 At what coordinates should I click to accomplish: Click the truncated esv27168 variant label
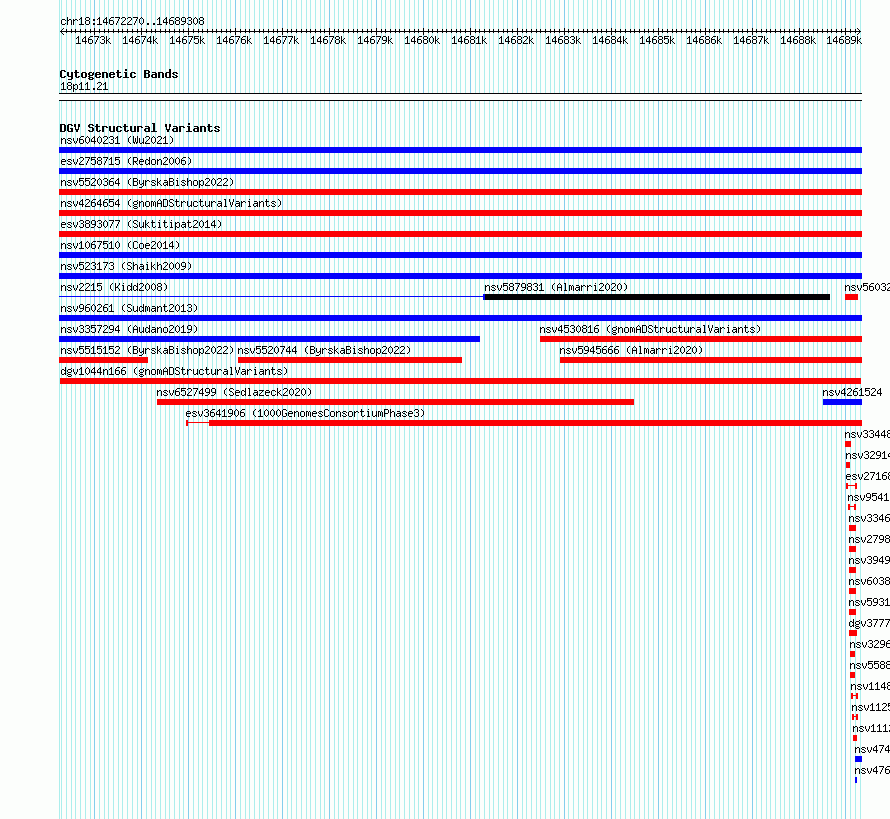pos(867,476)
